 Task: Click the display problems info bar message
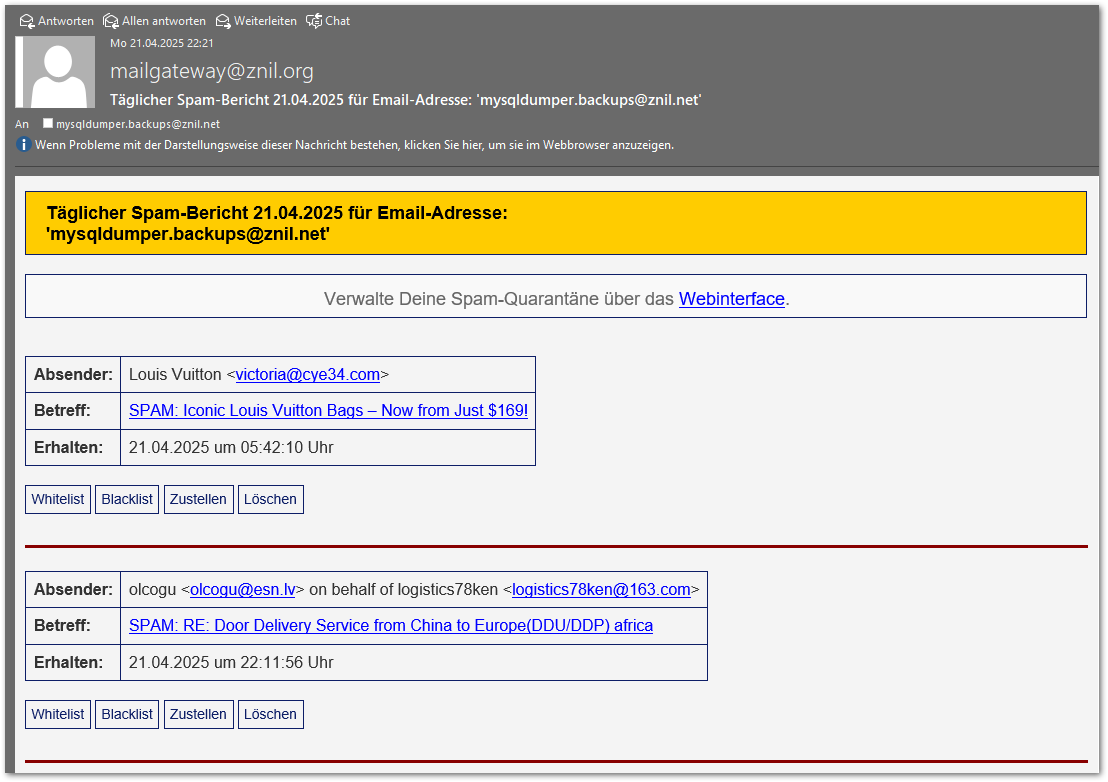tap(354, 145)
